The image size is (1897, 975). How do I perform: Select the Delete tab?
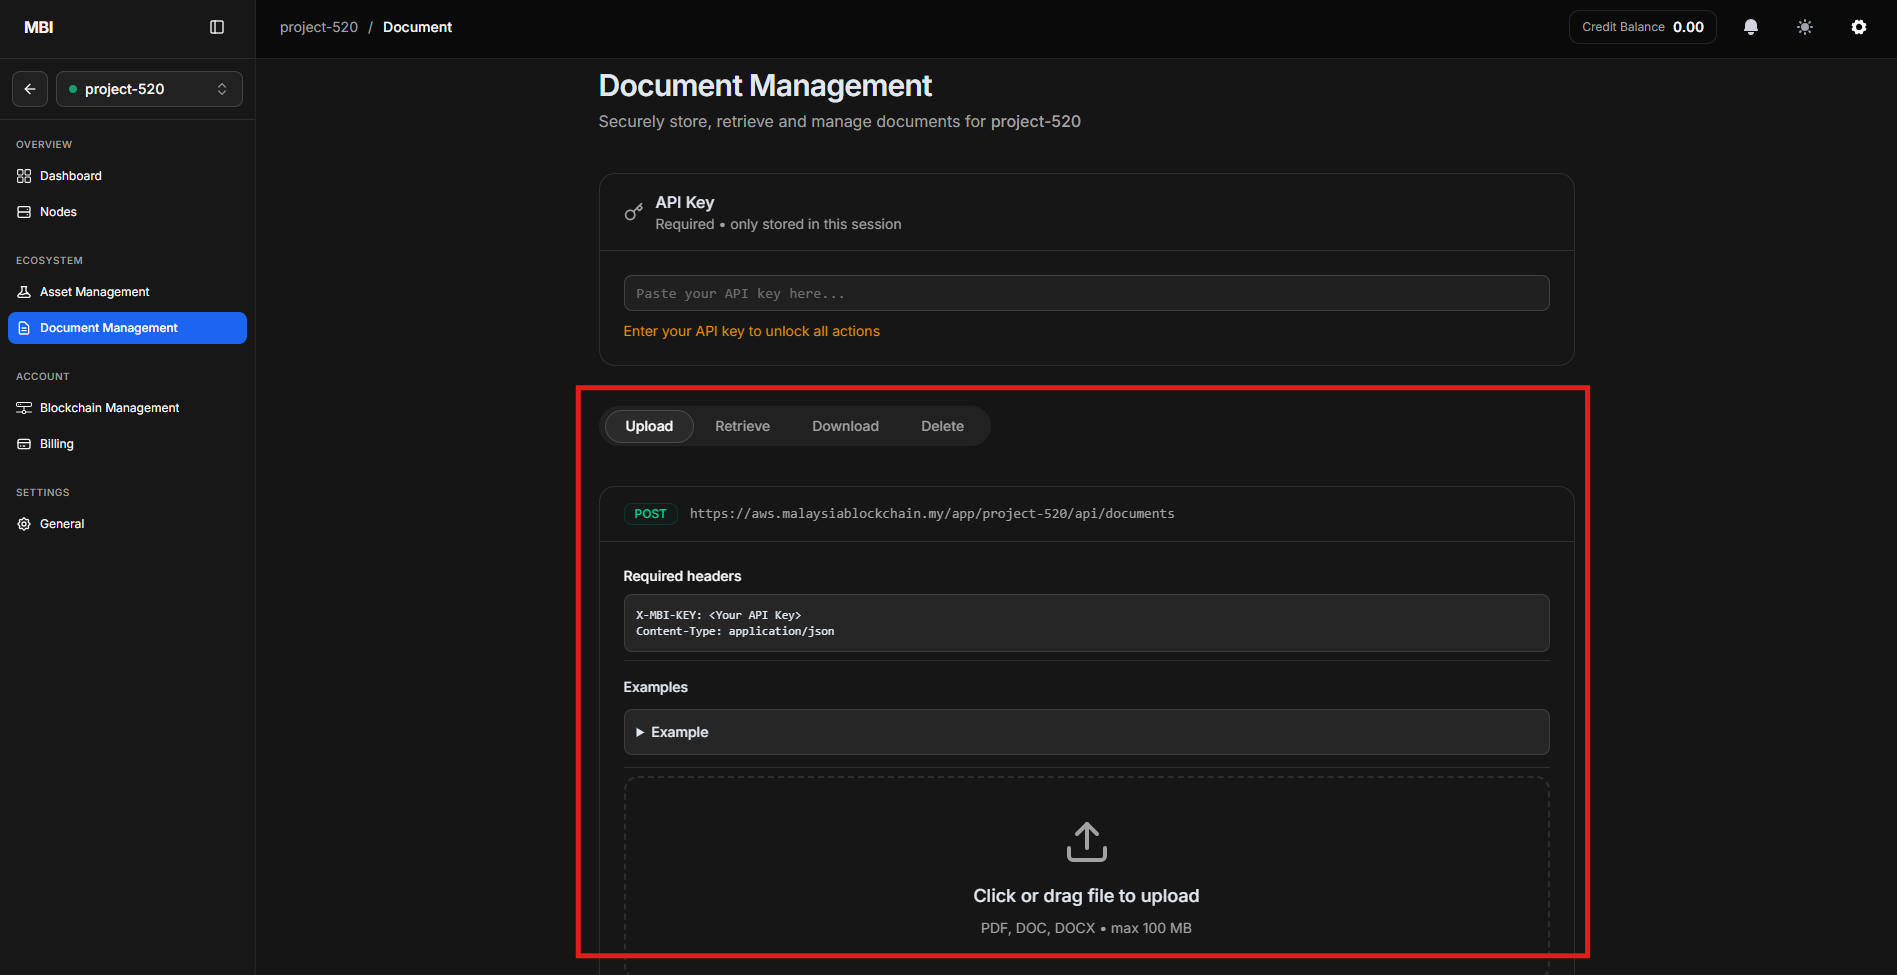[942, 426]
